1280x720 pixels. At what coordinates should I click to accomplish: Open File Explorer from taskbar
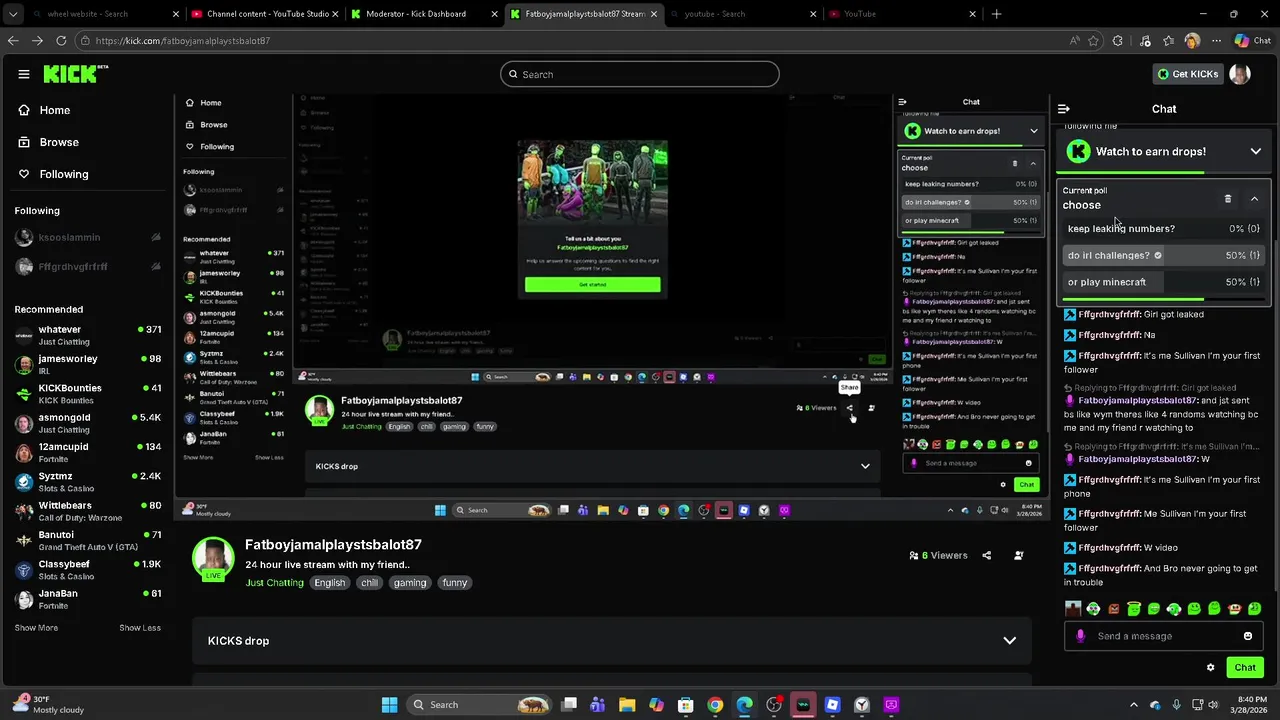(x=627, y=705)
